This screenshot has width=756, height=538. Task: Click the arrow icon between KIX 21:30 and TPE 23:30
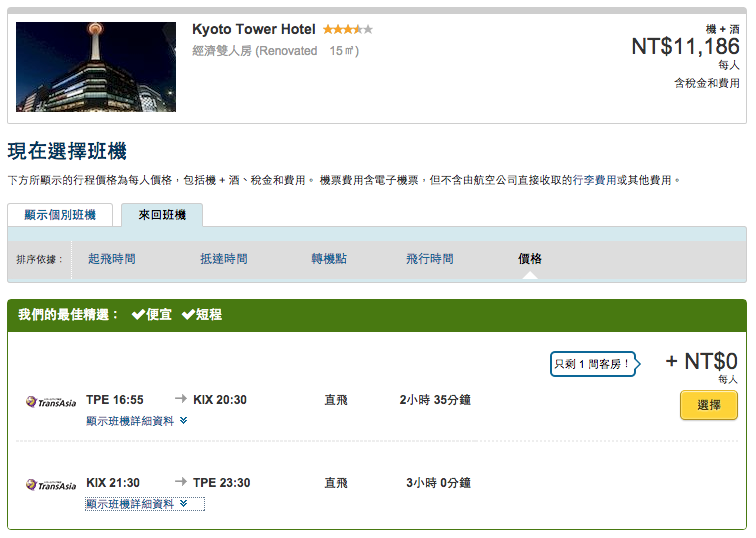(x=181, y=481)
